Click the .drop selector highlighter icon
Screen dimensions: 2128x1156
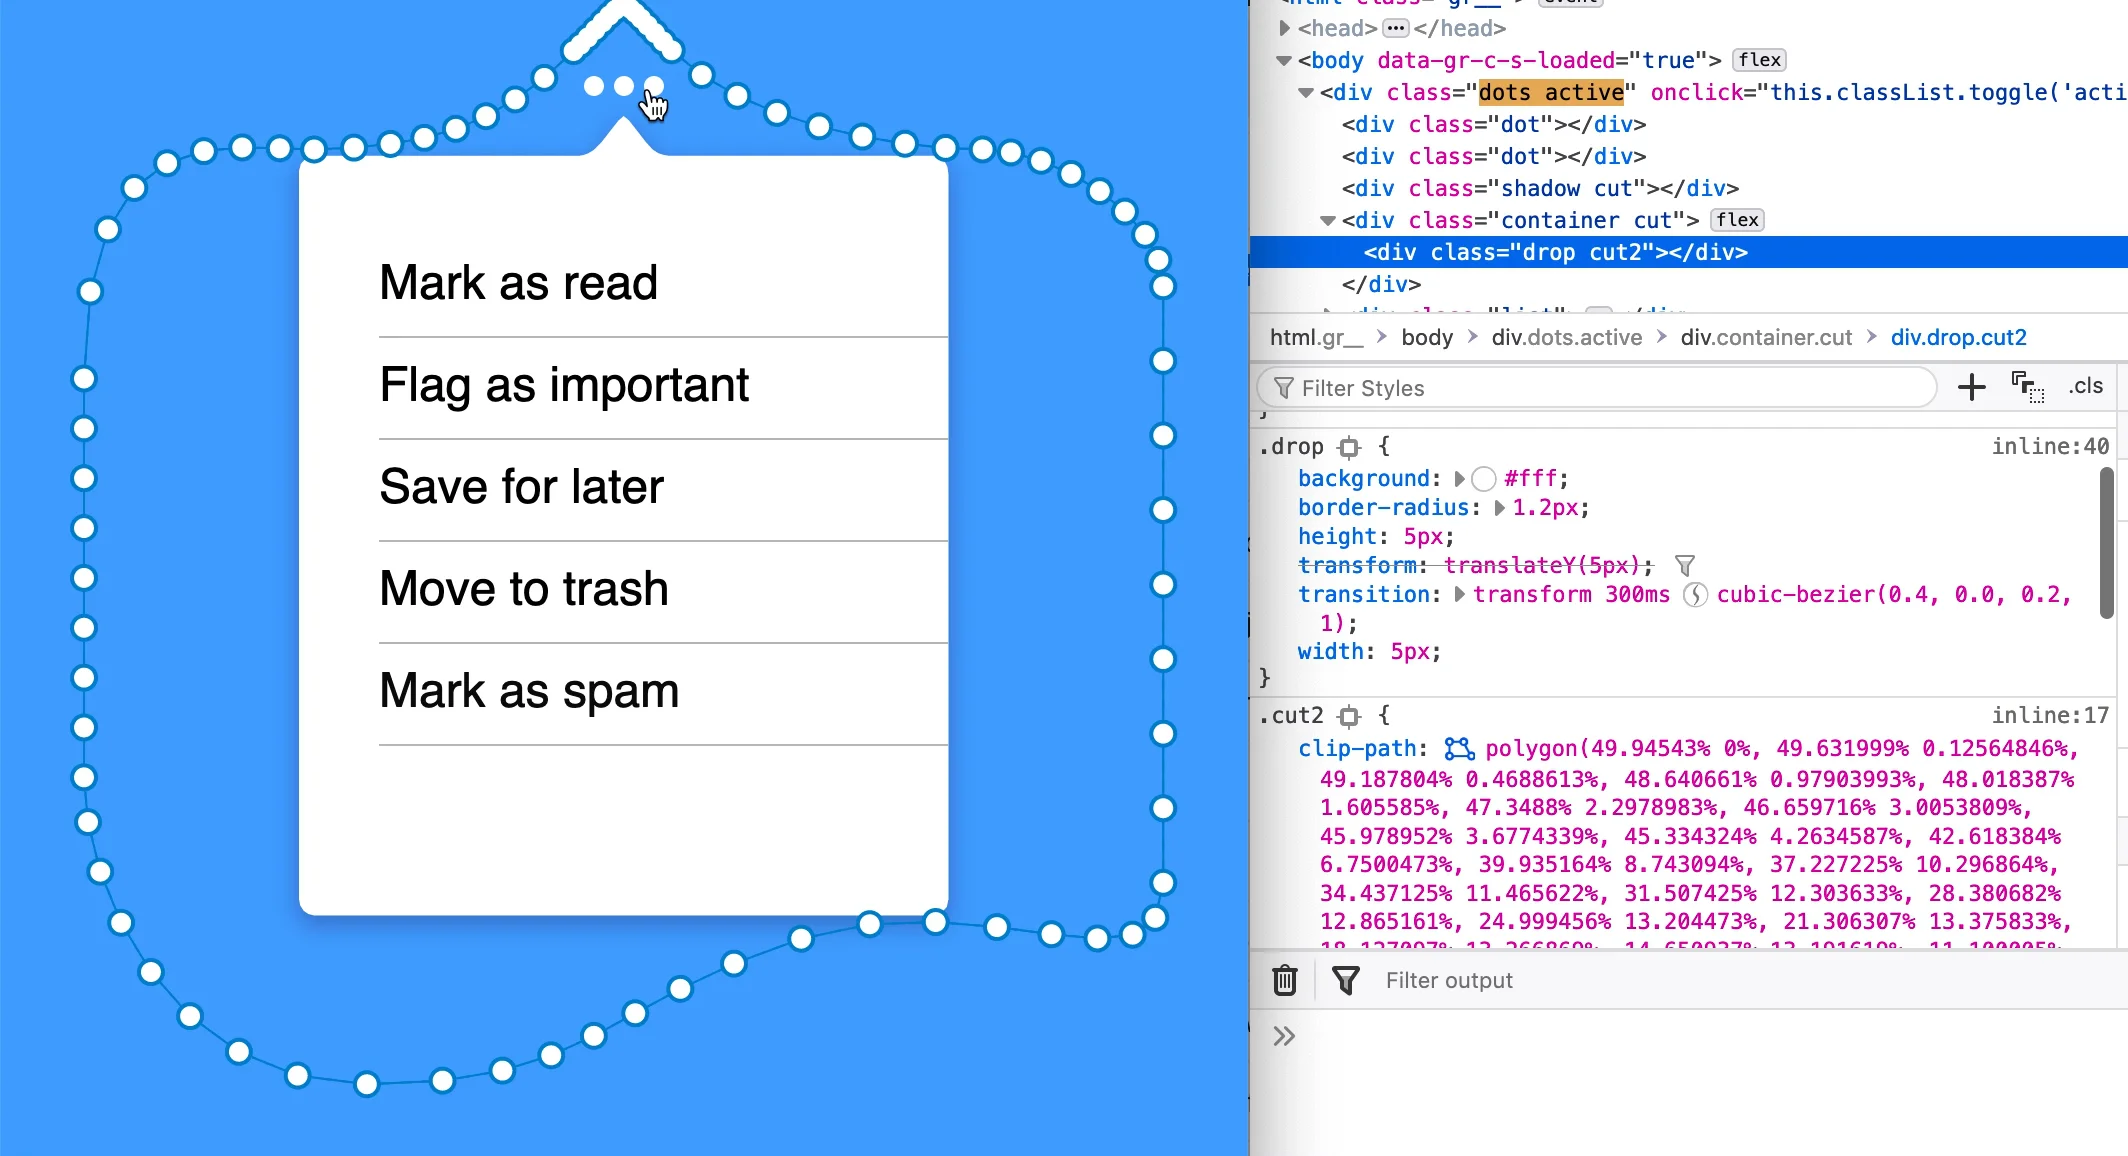1350,447
